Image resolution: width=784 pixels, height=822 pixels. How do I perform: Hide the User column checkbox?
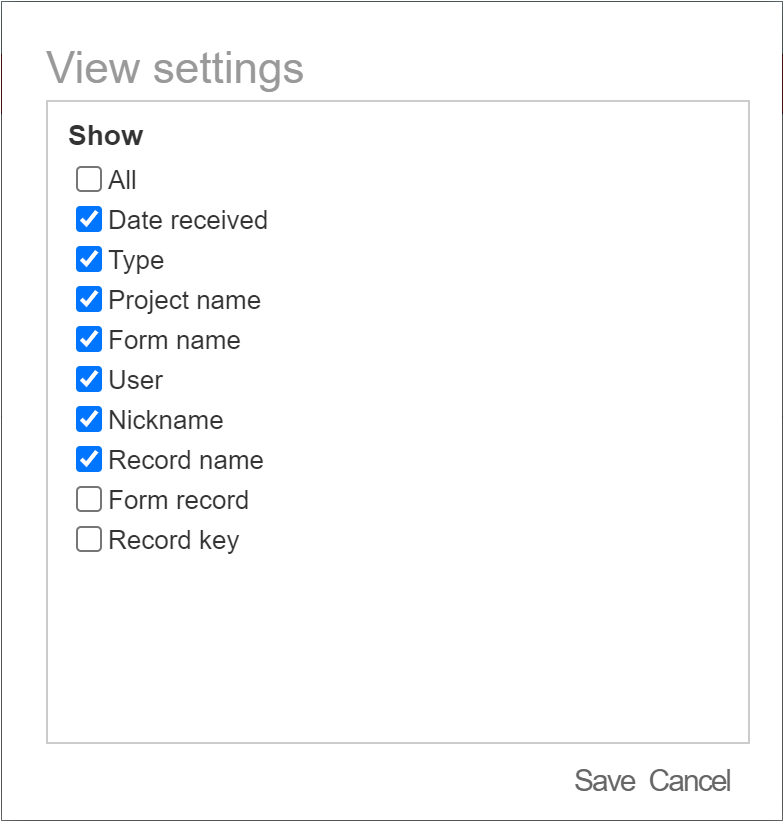[89, 380]
